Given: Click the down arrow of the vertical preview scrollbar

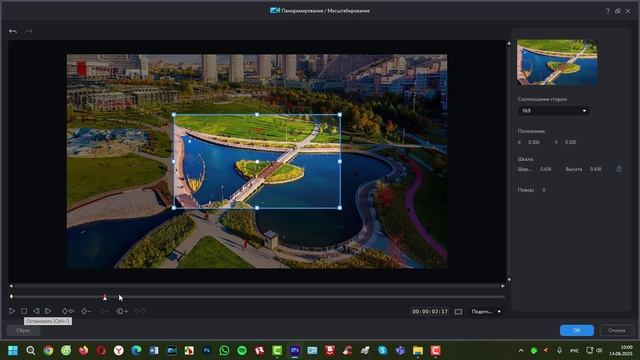Looking at the screenshot, I should (x=509, y=280).
